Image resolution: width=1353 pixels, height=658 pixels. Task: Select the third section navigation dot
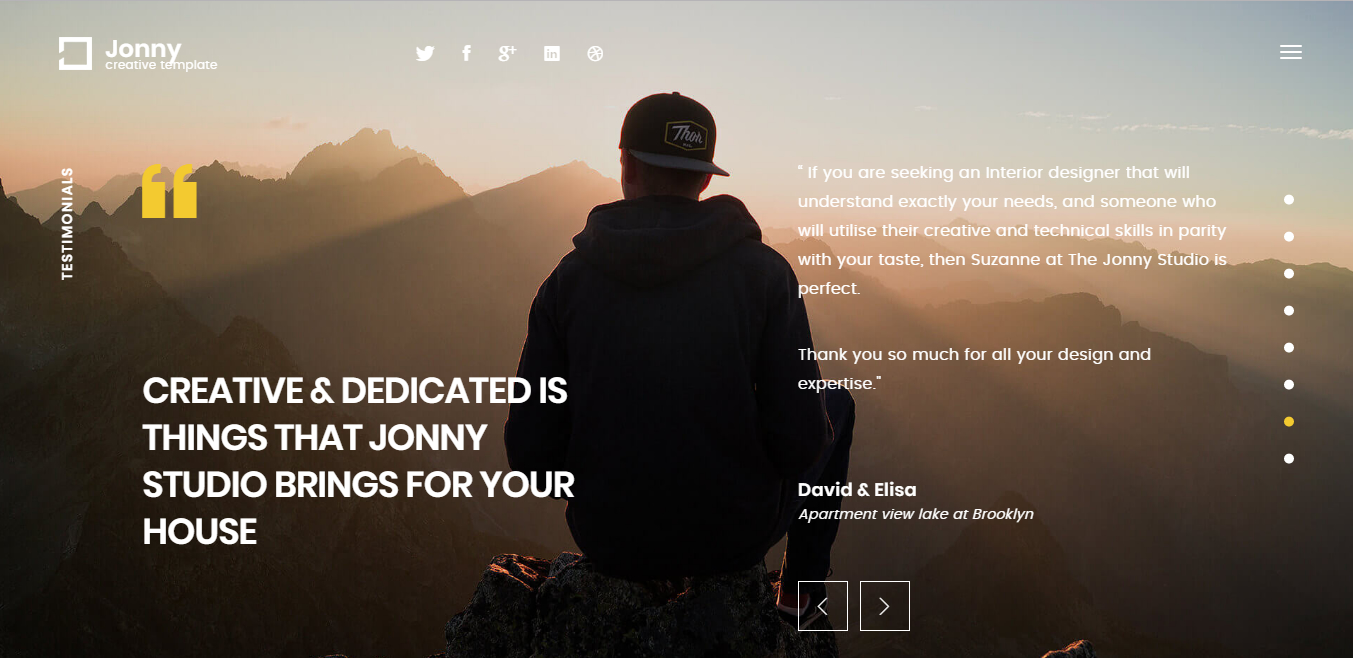1289,274
